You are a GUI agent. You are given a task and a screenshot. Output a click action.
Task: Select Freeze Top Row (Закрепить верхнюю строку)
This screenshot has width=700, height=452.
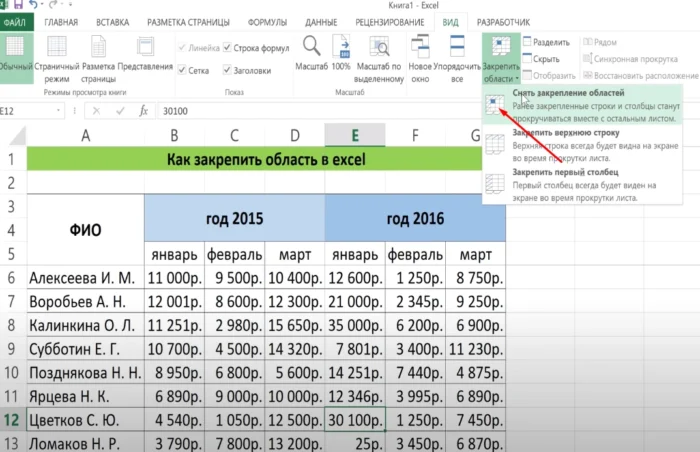click(x=570, y=132)
